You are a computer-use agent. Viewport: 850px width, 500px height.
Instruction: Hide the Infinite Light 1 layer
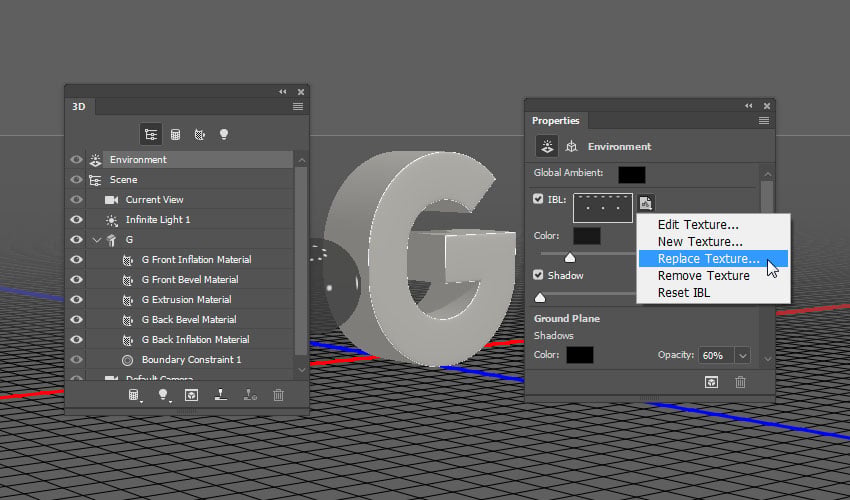click(x=76, y=220)
